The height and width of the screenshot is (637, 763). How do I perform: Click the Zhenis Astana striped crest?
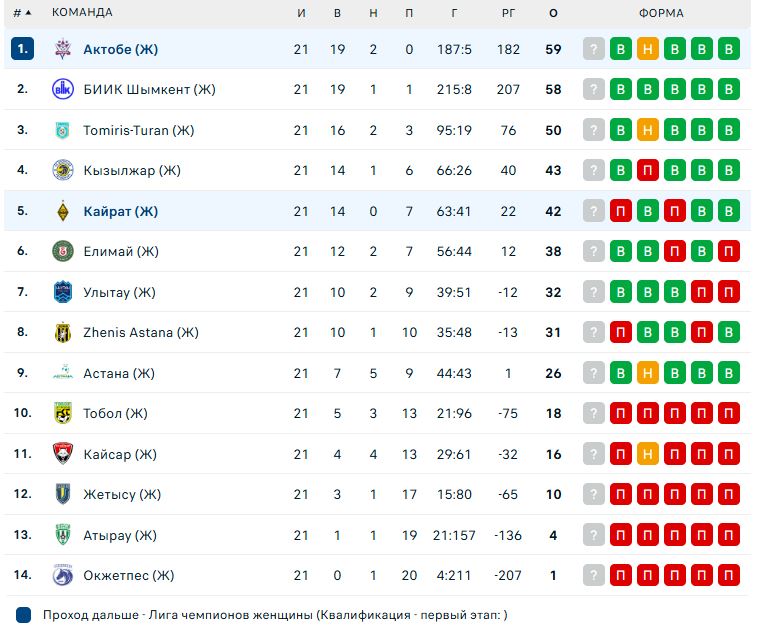point(63,332)
